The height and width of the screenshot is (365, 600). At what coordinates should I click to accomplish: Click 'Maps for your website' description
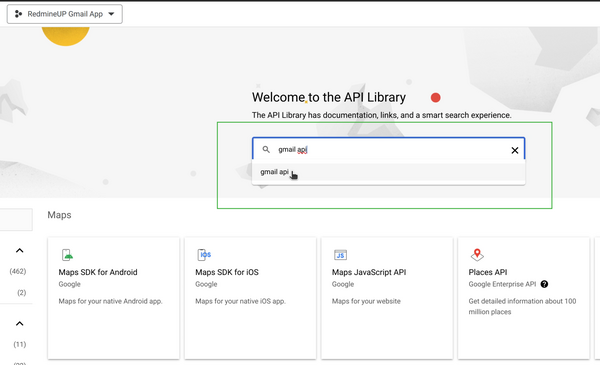[366, 301]
